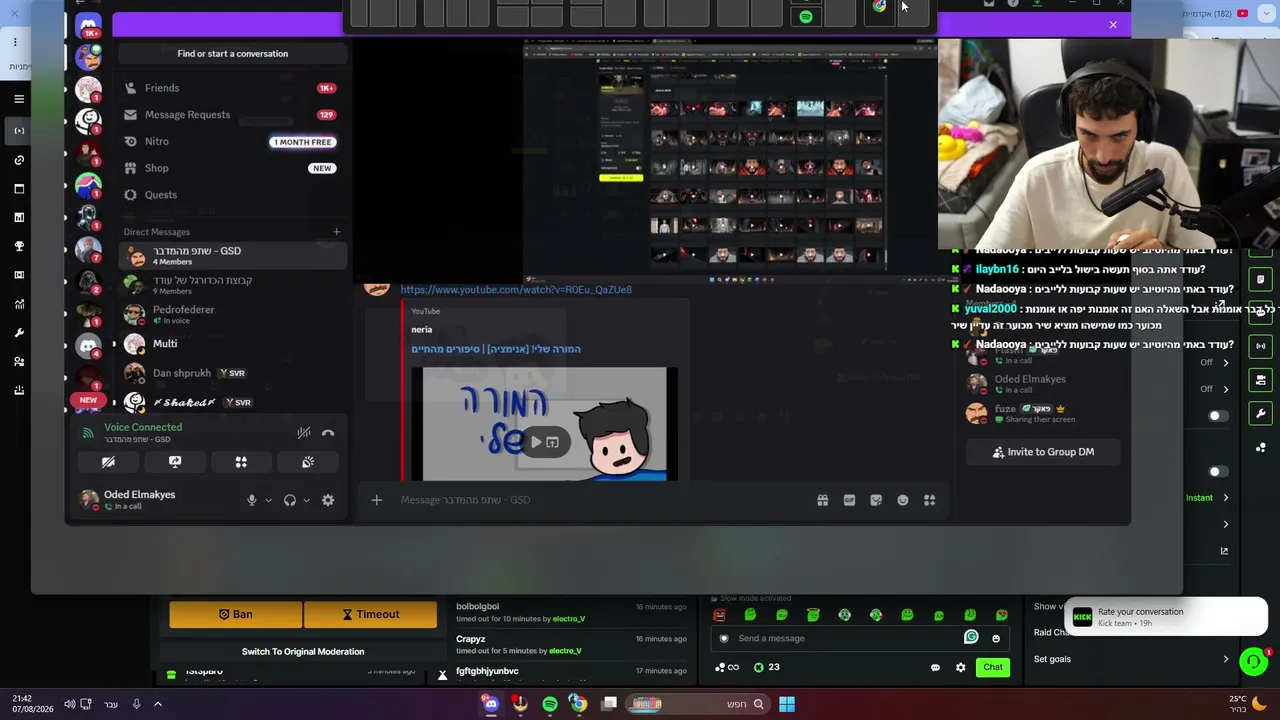This screenshot has height=720, width=1280.
Task: Open Kick chat settings gear
Action: [x=961, y=667]
